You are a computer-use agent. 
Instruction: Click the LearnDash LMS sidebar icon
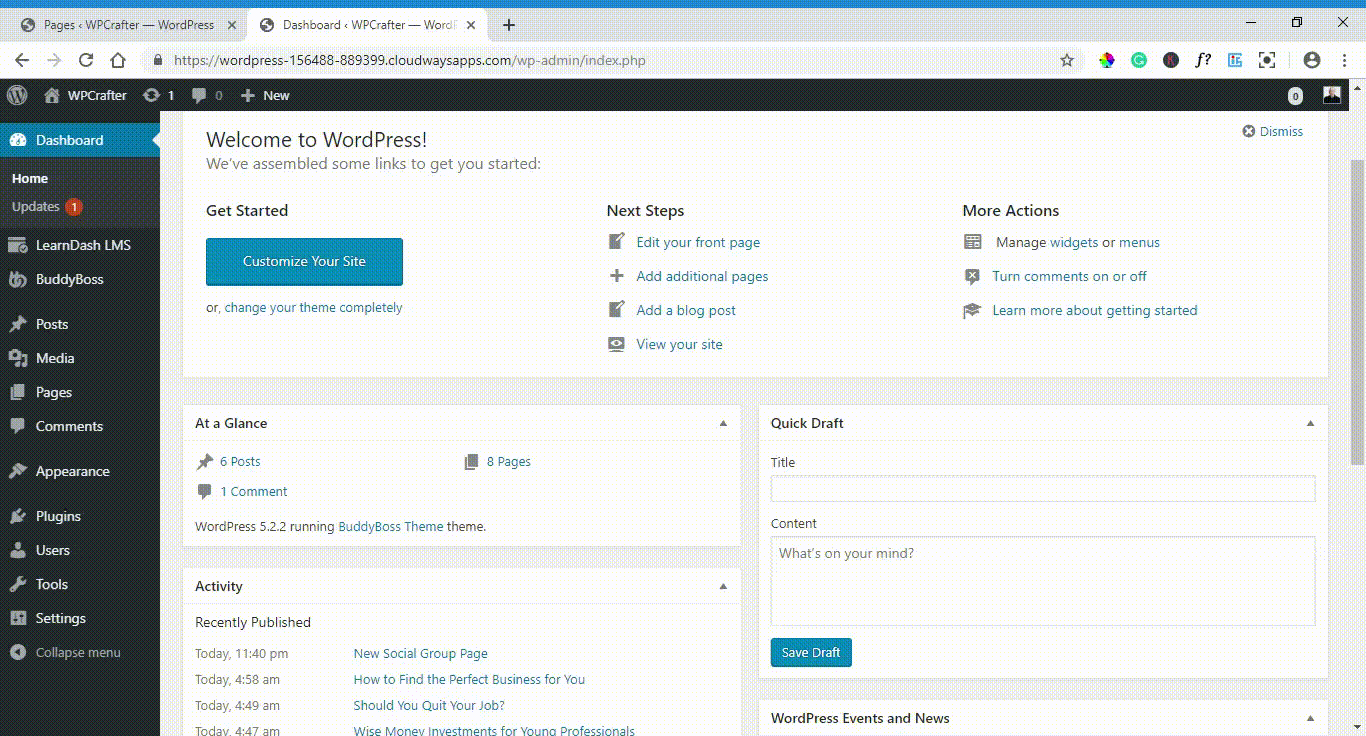[x=18, y=245]
